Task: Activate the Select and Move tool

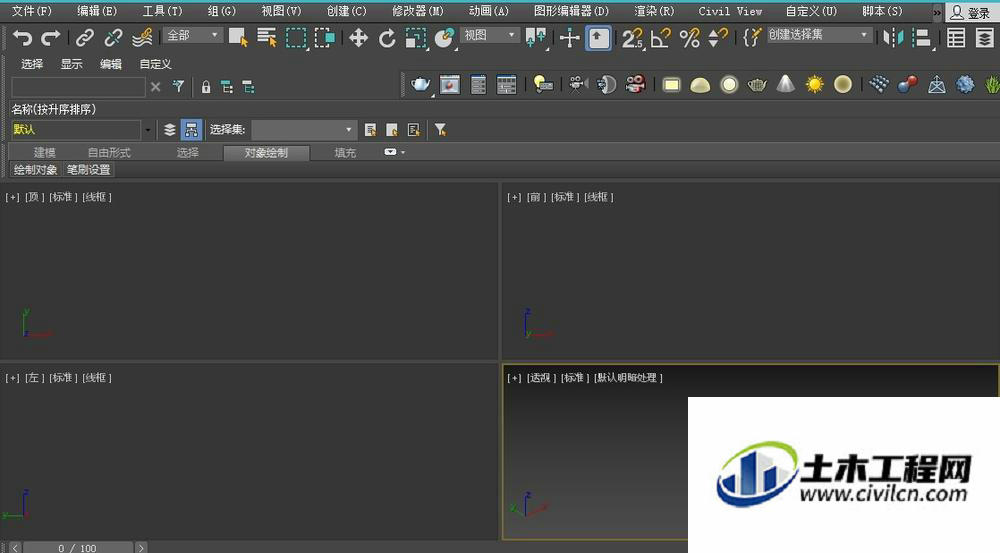Action: [358, 38]
